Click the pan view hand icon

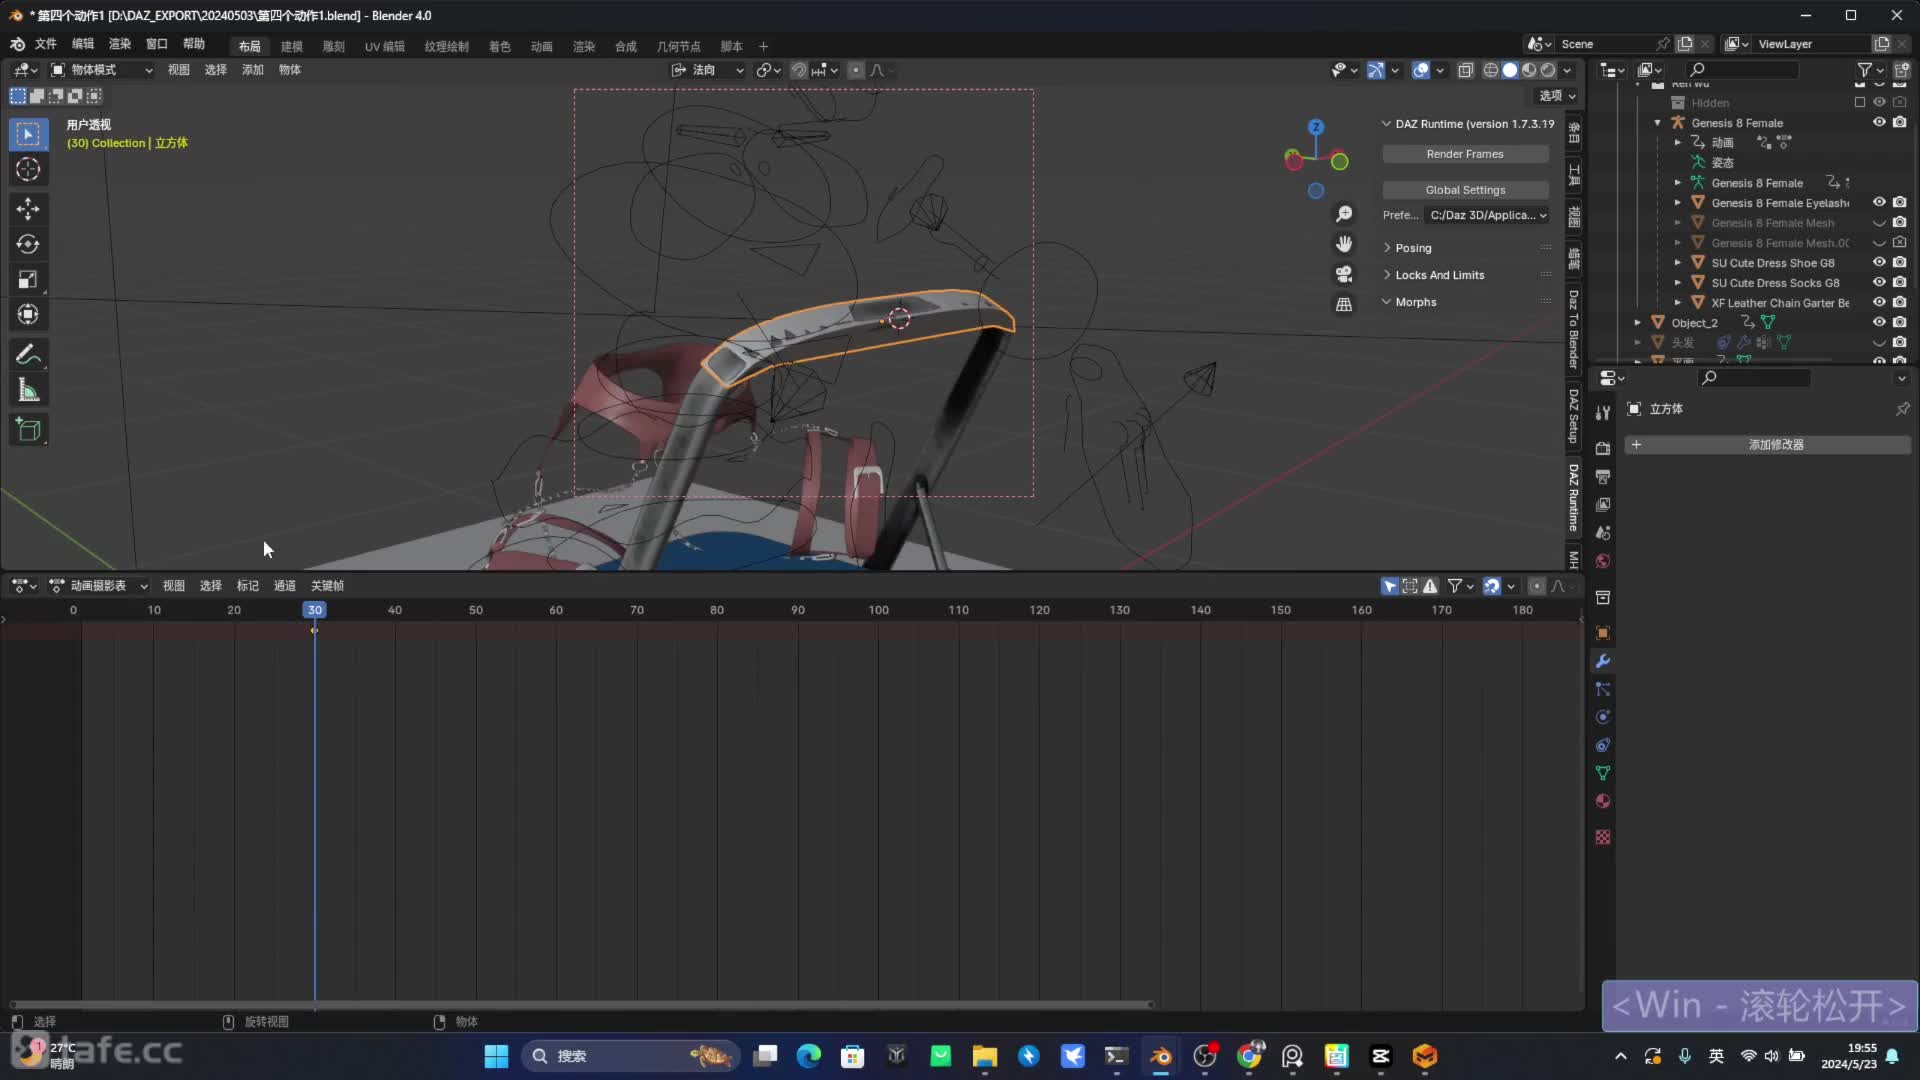tap(1344, 244)
